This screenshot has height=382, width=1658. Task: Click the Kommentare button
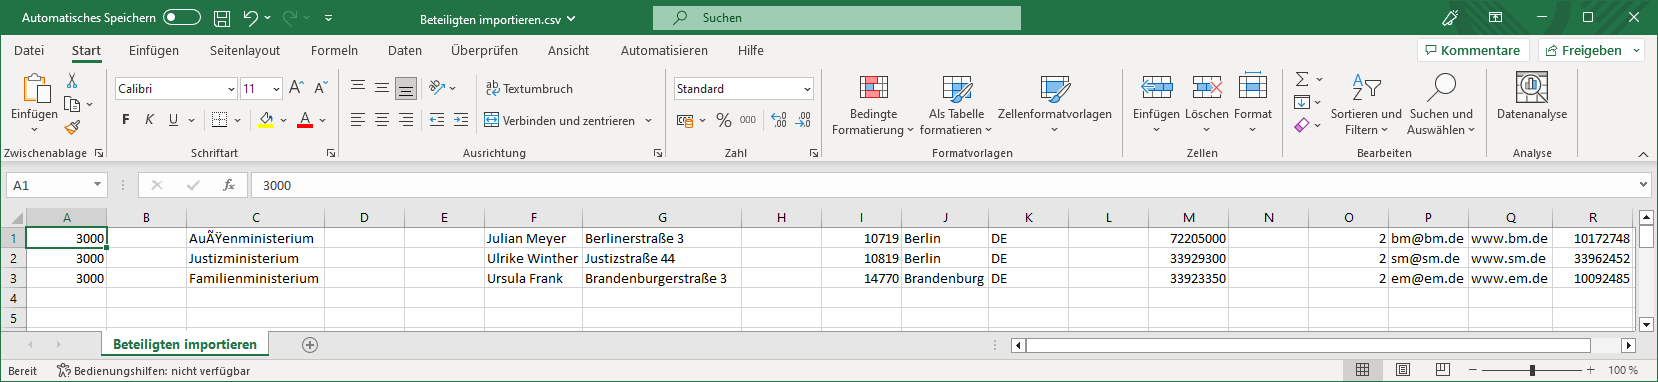(x=1472, y=50)
